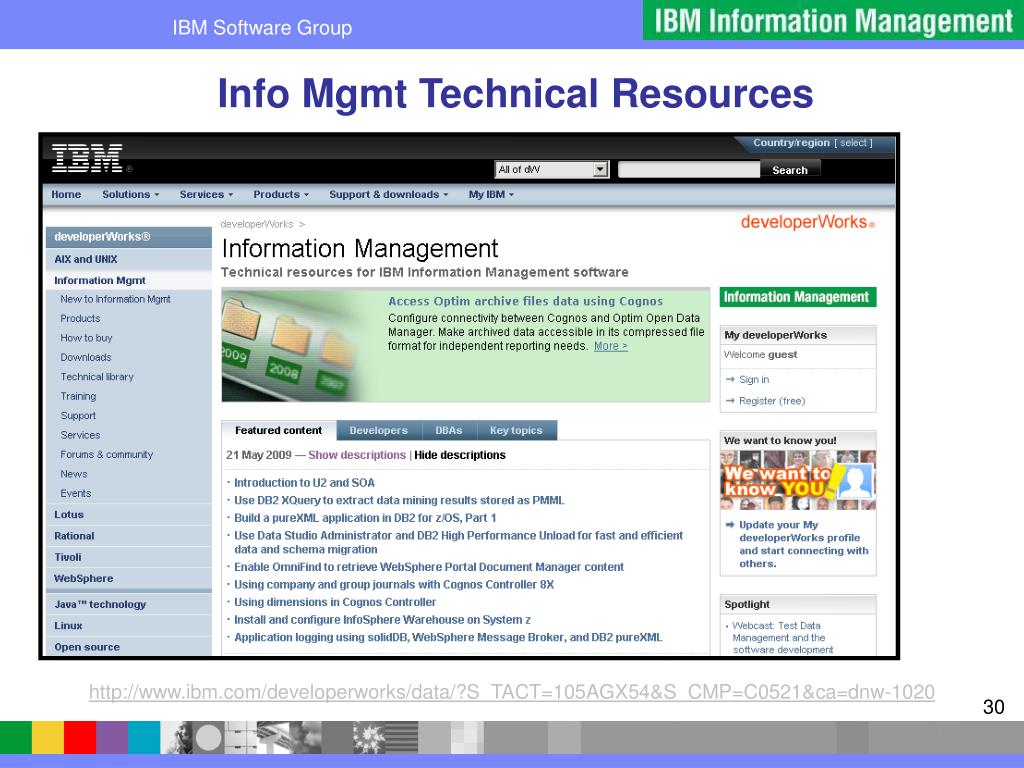Open the Downloads sidebar link
The width and height of the screenshot is (1024, 768).
click(x=86, y=357)
